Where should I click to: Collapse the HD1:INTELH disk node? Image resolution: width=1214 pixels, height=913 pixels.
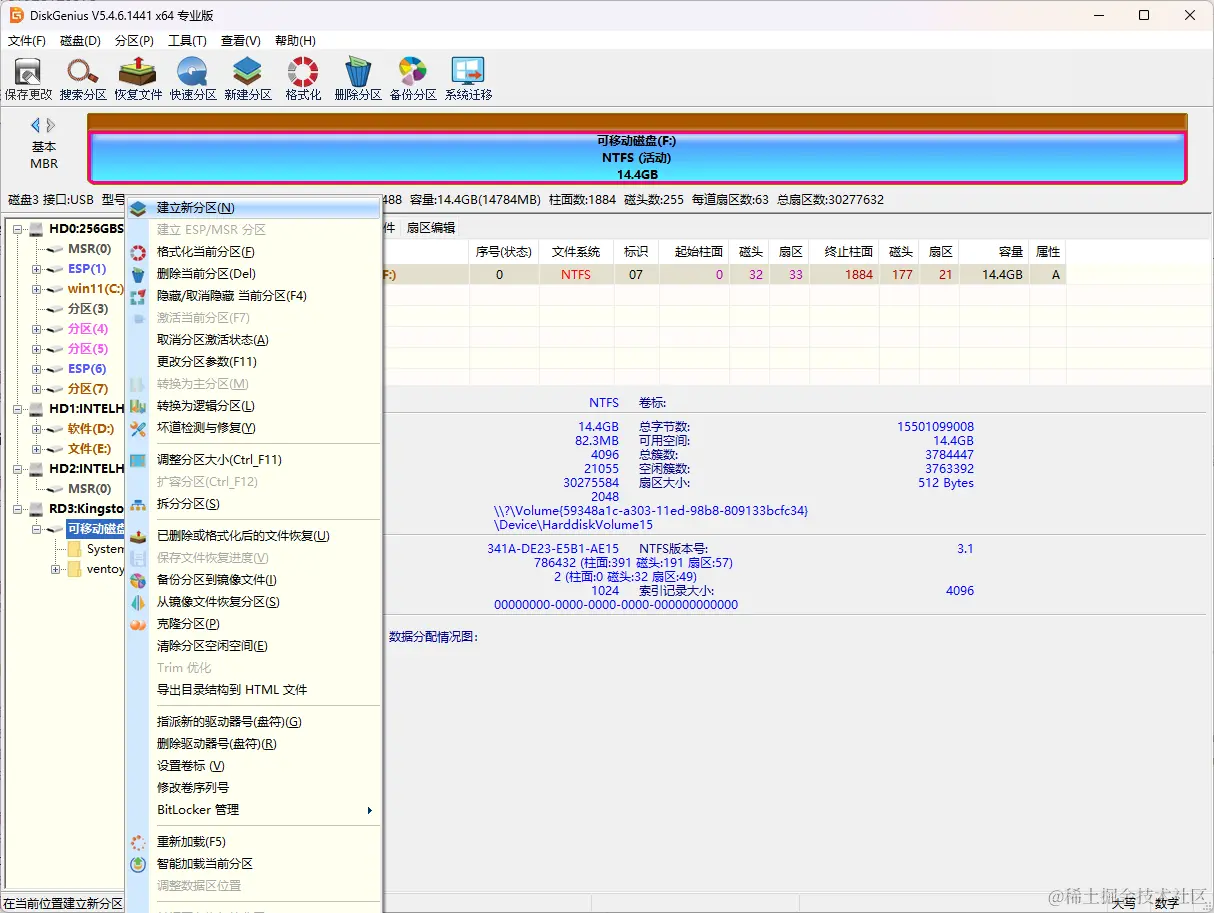tap(17, 409)
